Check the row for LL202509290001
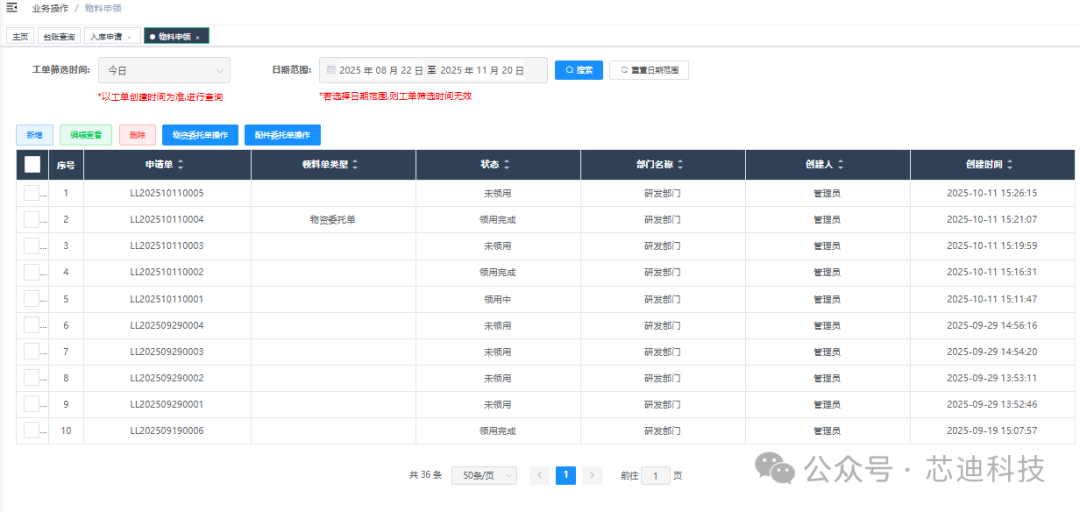 click(32, 404)
